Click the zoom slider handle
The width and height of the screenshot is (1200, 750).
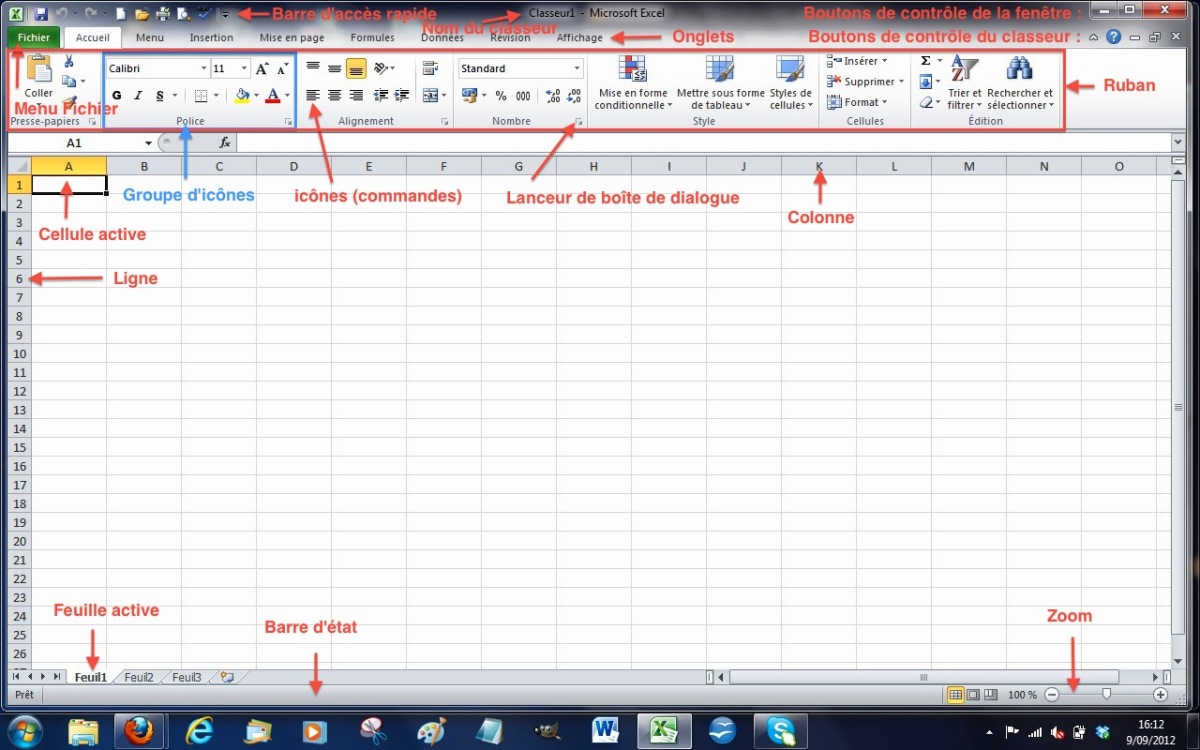pos(1106,693)
